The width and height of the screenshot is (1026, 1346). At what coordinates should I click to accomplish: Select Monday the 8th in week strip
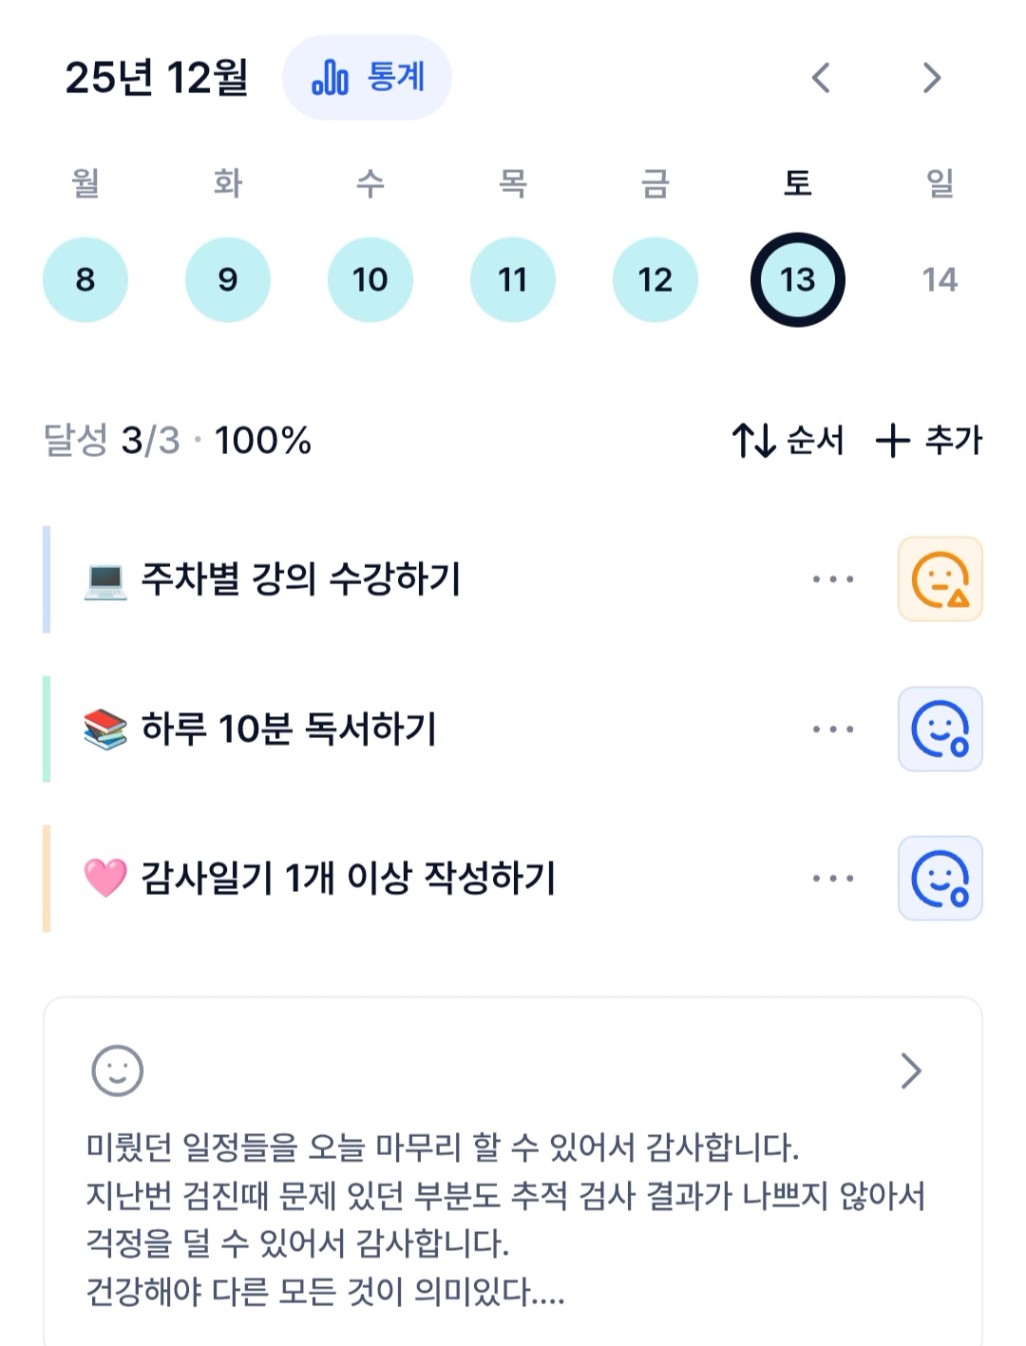coord(85,280)
